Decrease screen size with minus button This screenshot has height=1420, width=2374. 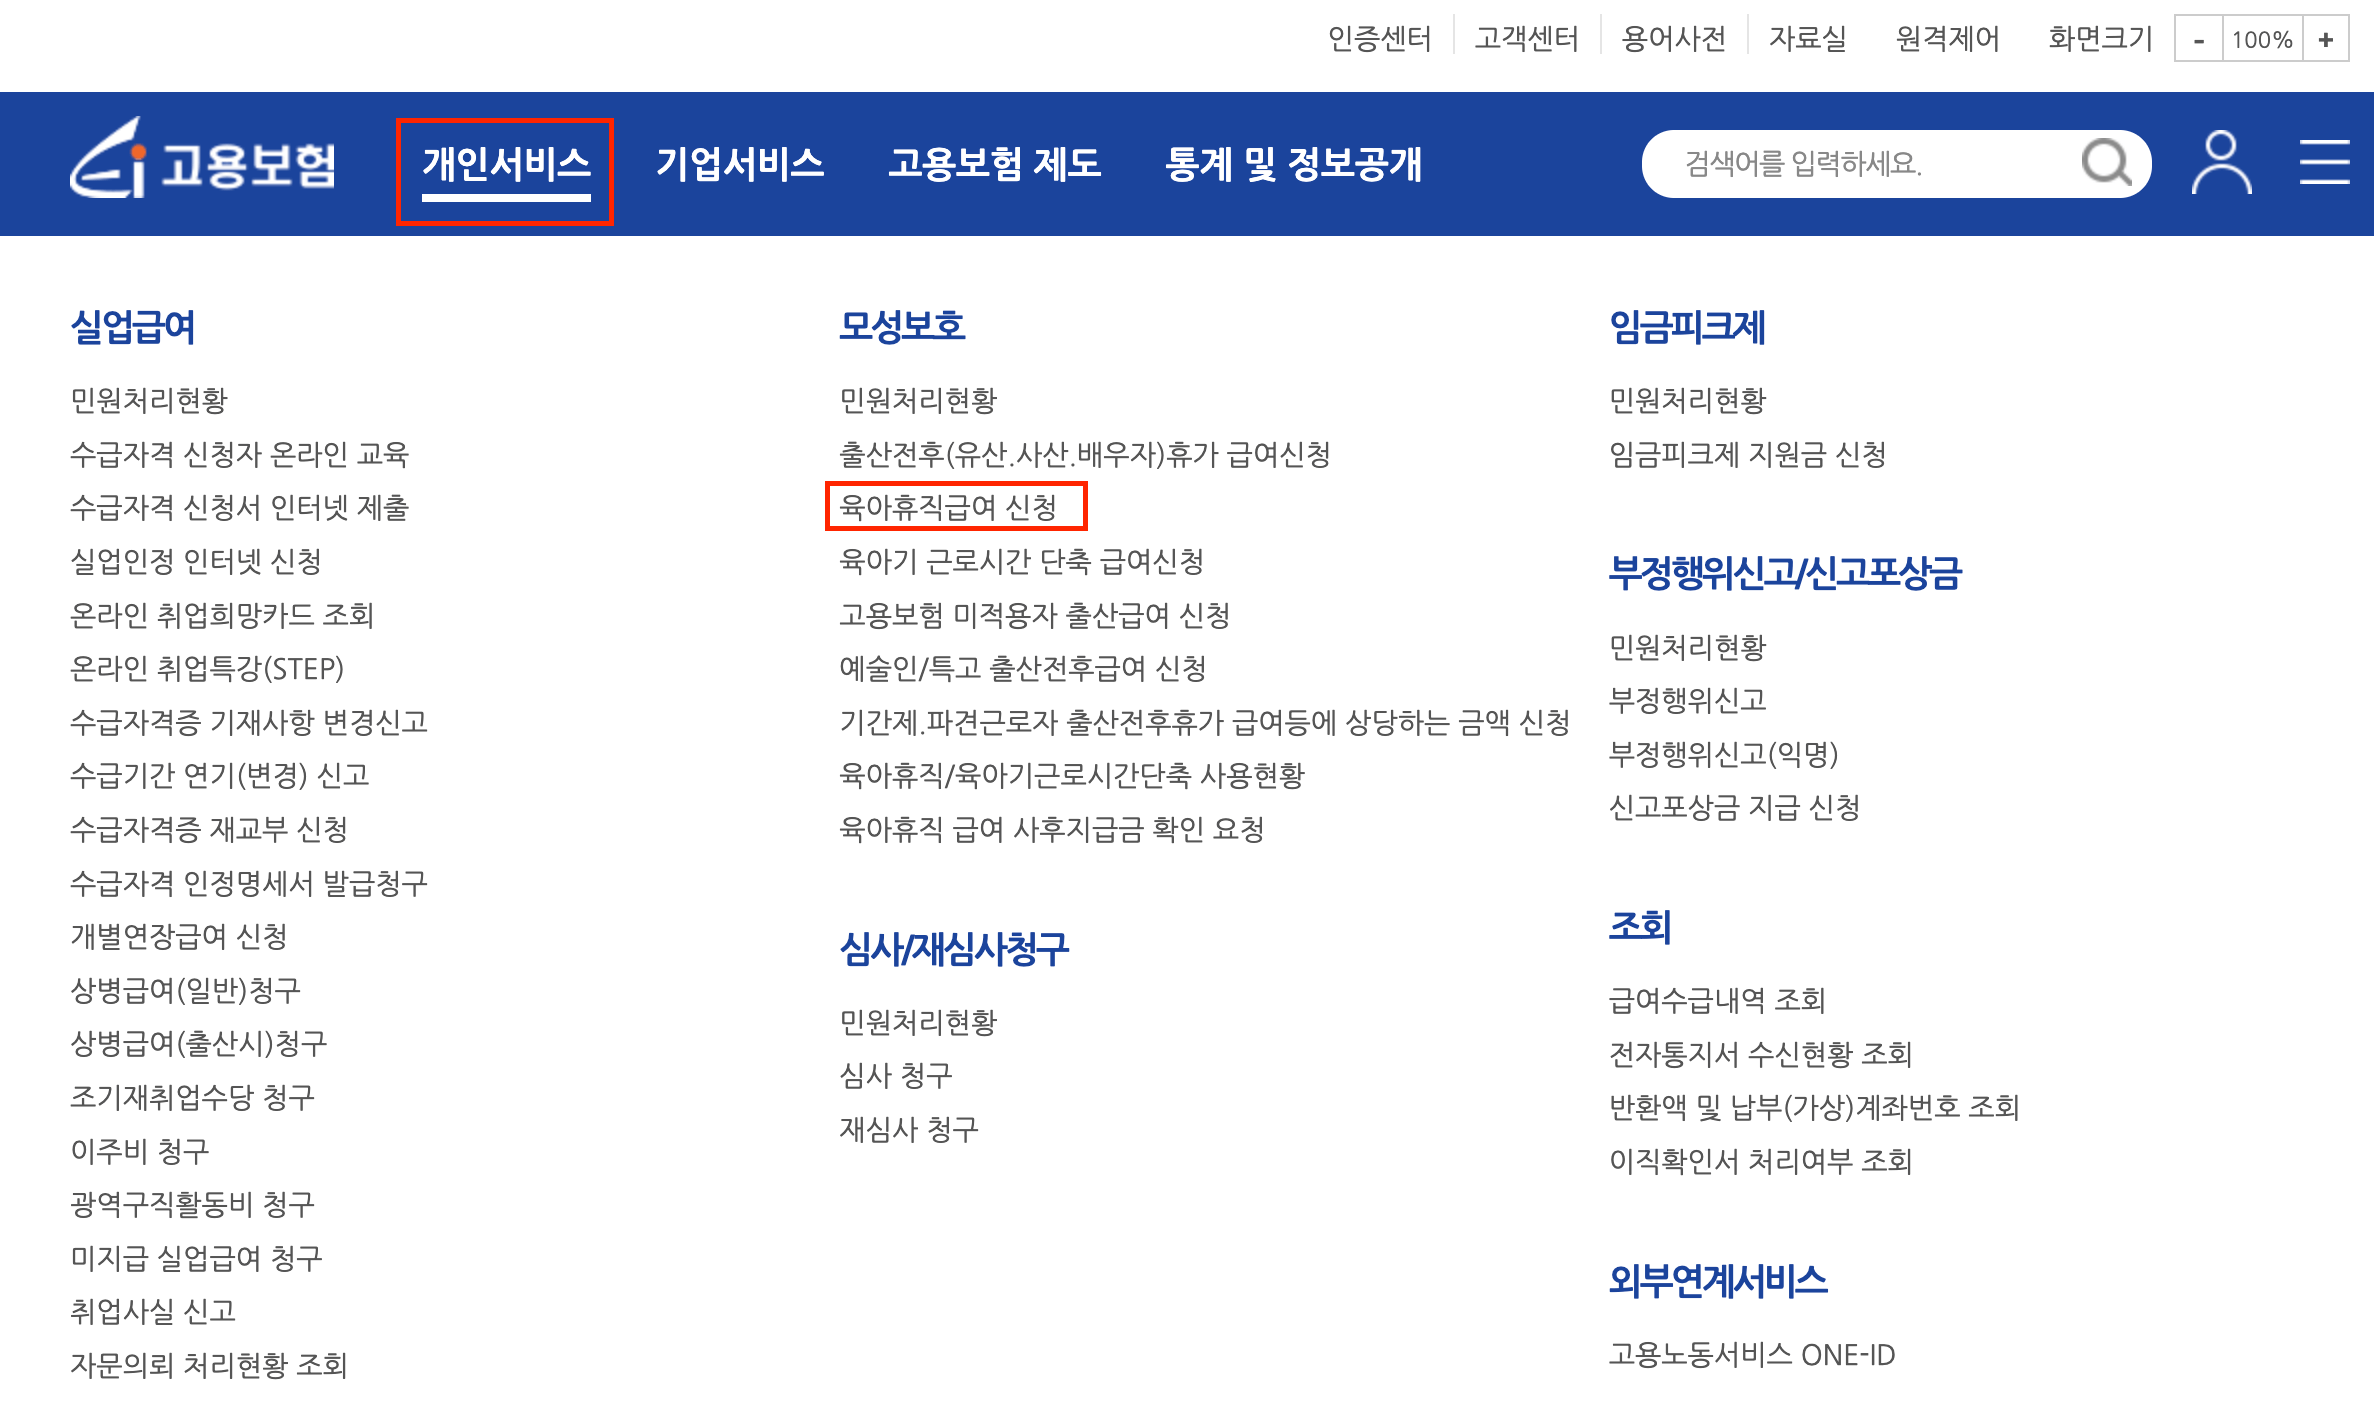point(2198,40)
